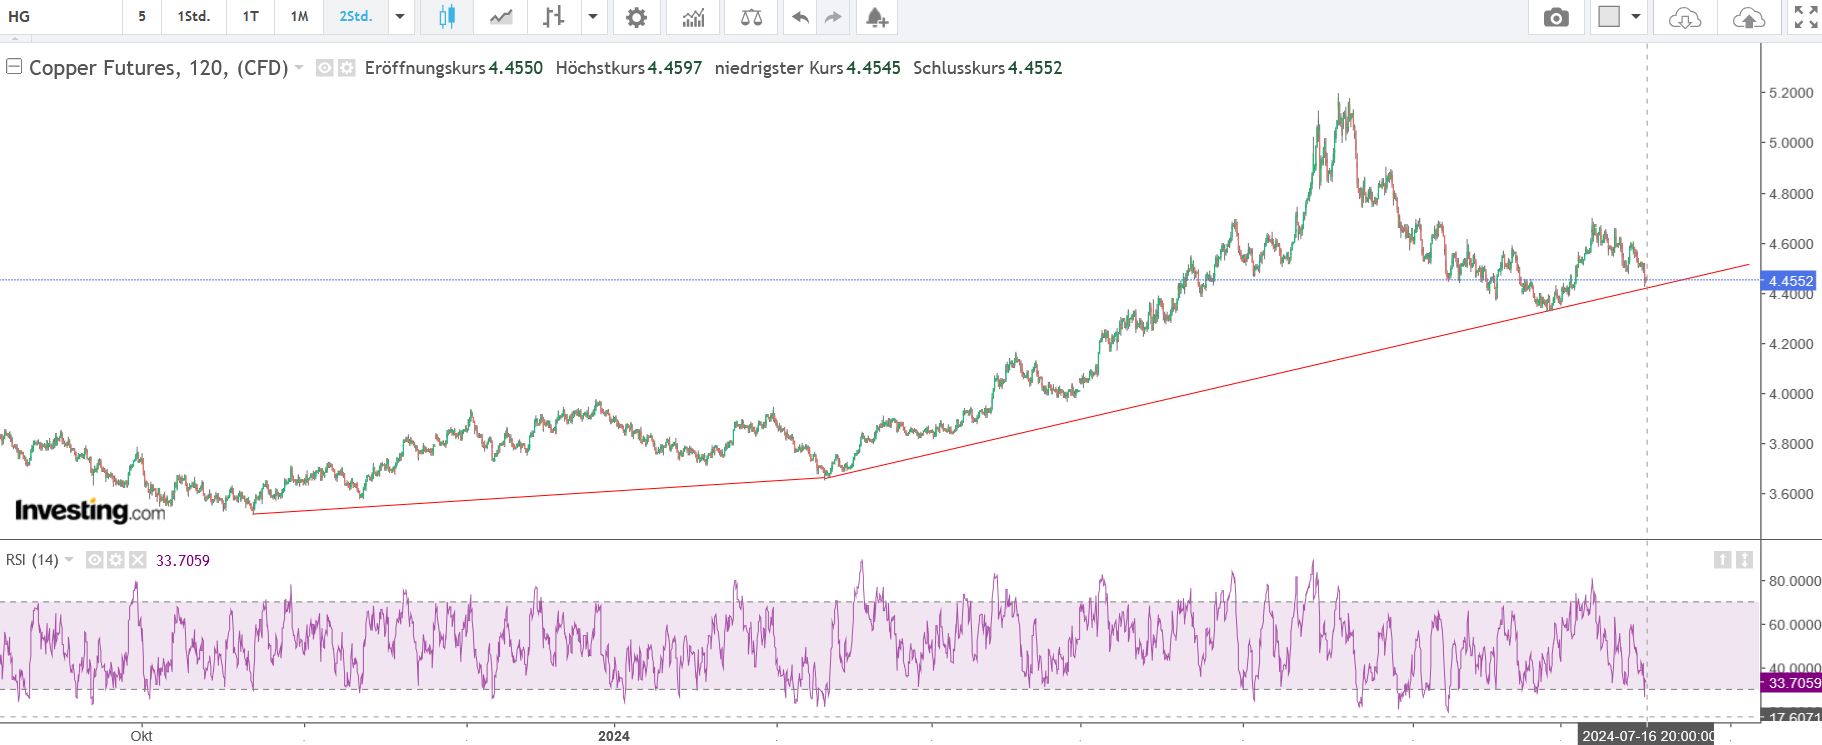Open Copper Futures series settings gear
Viewport: 1822px width, 745px height.
coord(346,68)
